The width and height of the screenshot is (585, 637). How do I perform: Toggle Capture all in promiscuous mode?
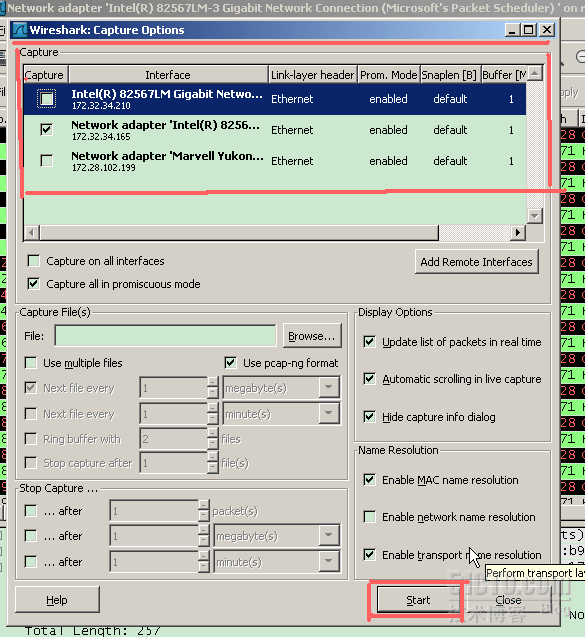point(33,284)
